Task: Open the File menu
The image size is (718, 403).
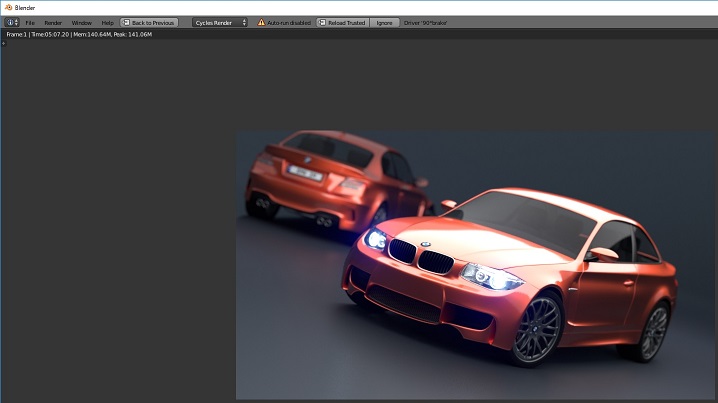Action: tap(30, 23)
